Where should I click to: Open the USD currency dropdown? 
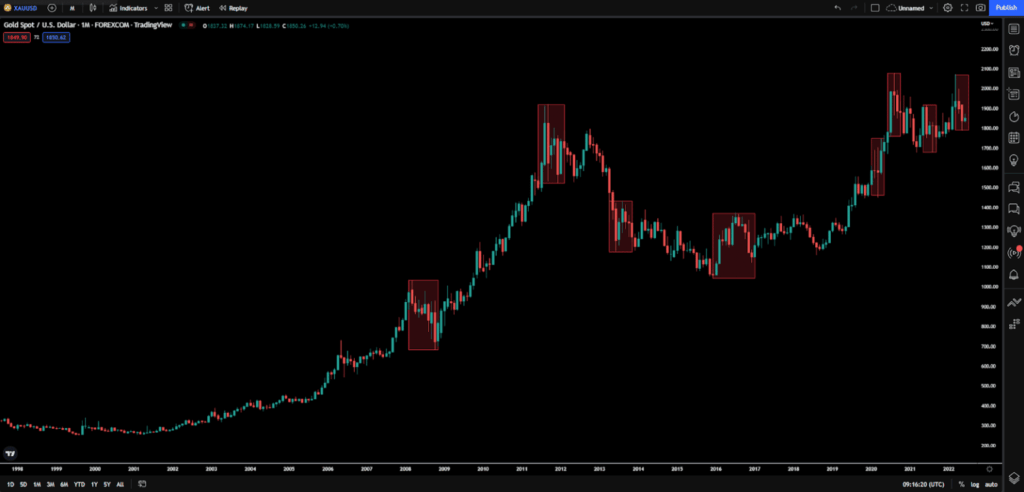[x=985, y=23]
